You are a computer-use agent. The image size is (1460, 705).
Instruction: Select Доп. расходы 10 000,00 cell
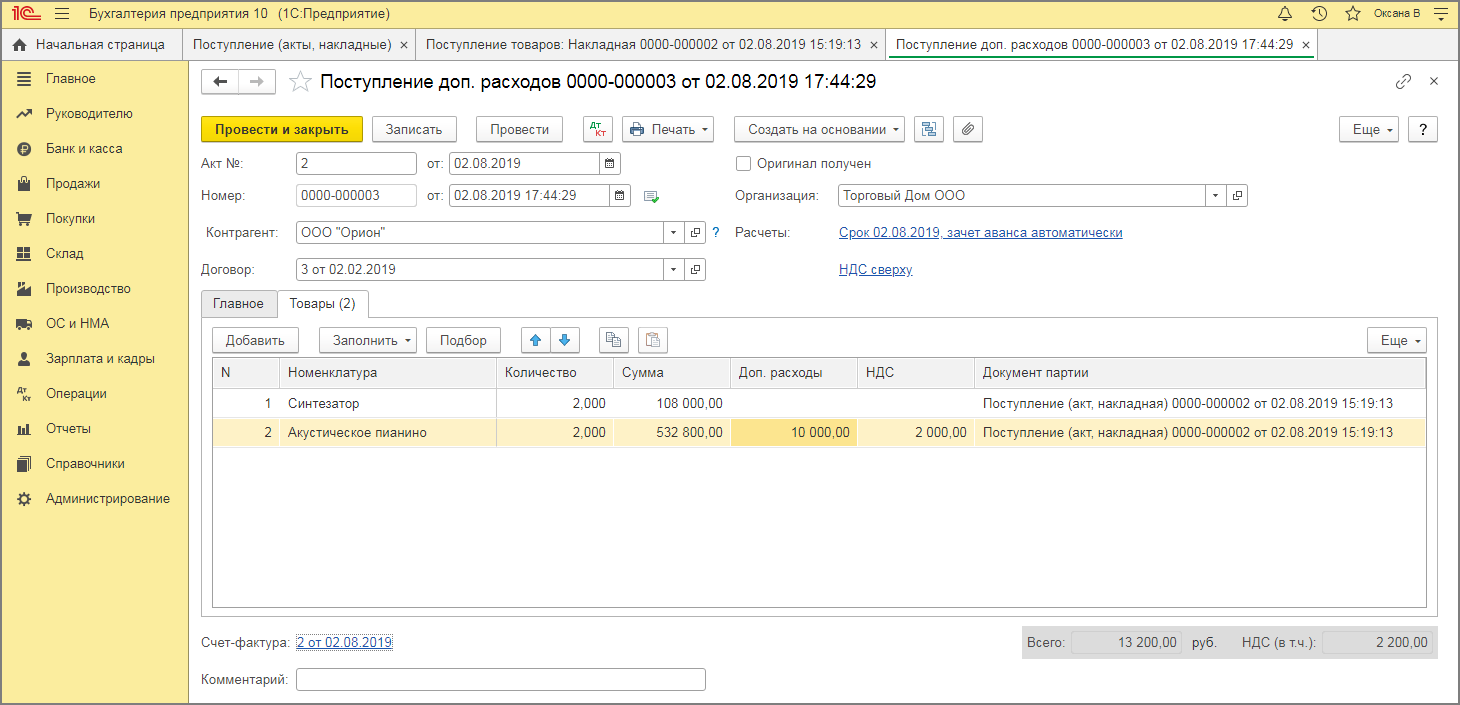pyautogui.click(x=794, y=433)
